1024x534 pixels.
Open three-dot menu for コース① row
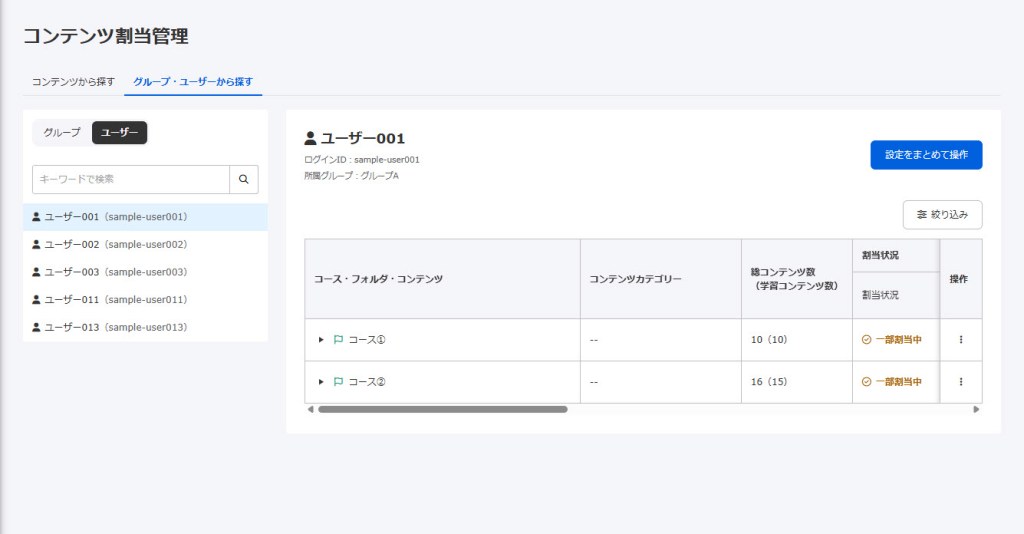tap(961, 339)
